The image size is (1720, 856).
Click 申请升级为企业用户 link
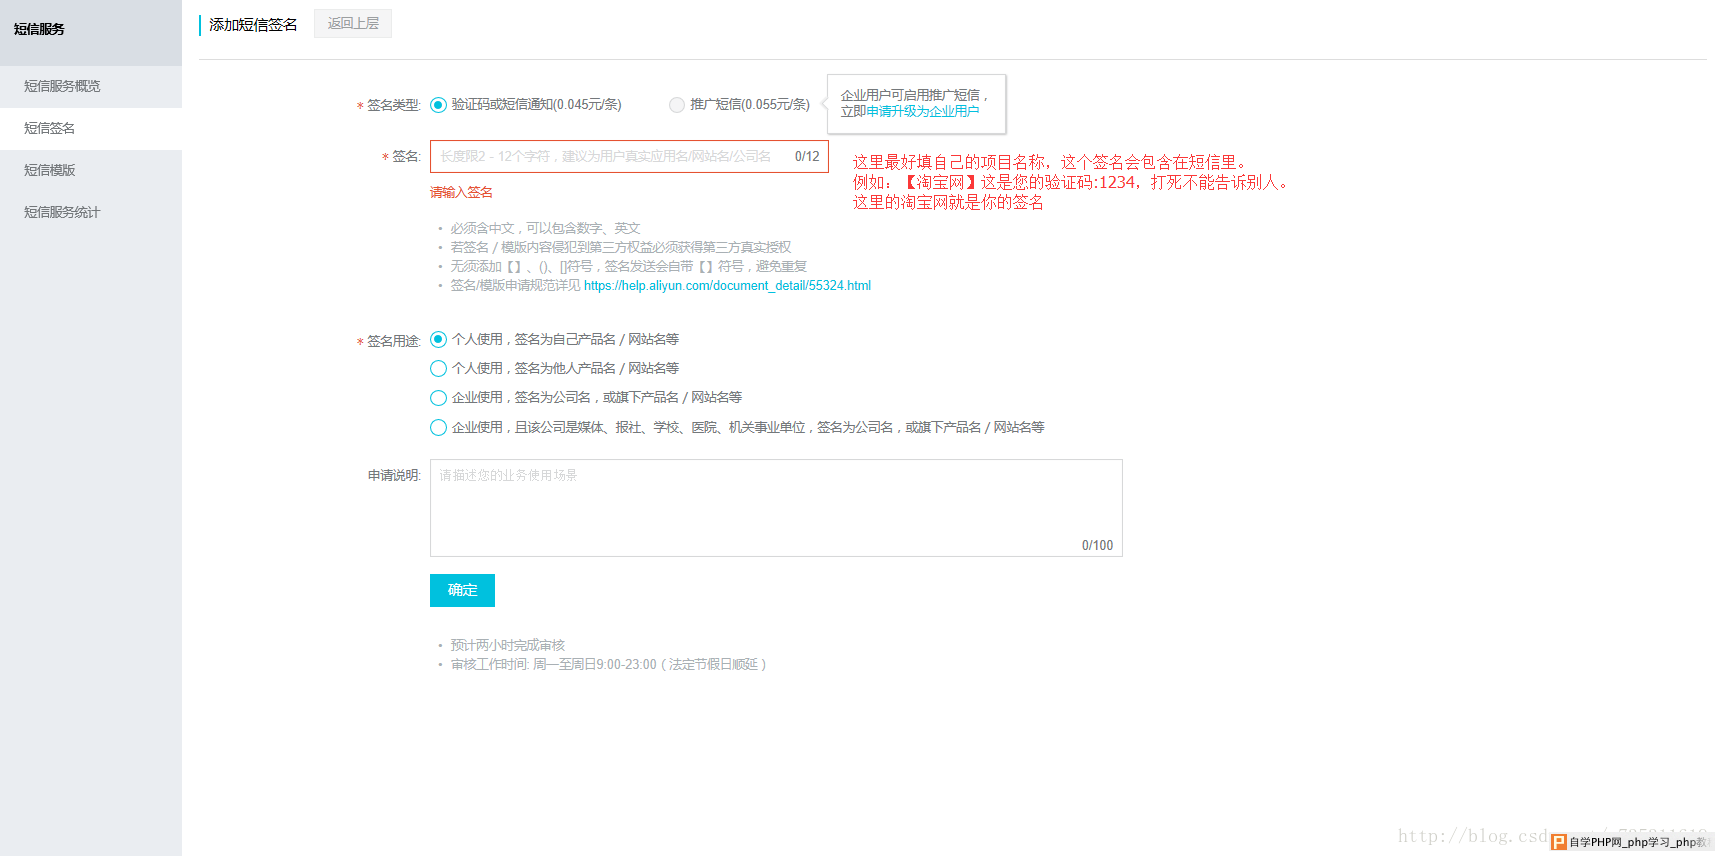923,111
